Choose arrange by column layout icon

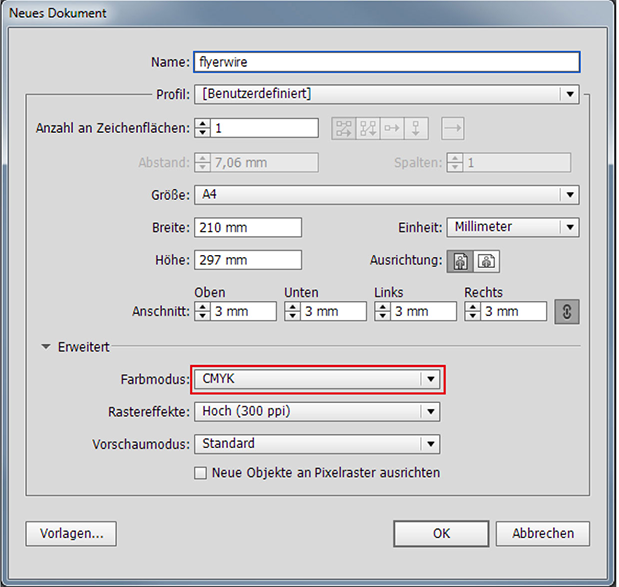coord(417,128)
